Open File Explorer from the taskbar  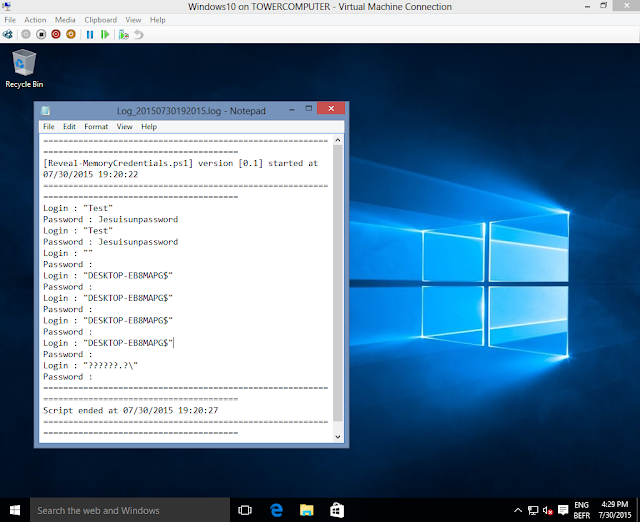coord(307,510)
